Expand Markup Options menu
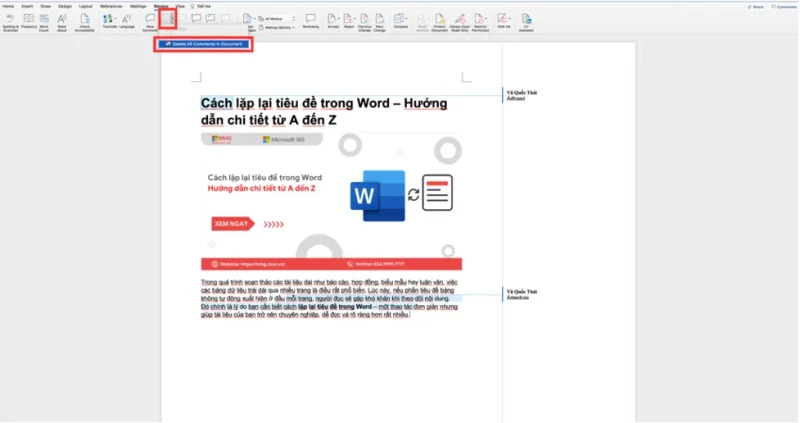 point(277,28)
